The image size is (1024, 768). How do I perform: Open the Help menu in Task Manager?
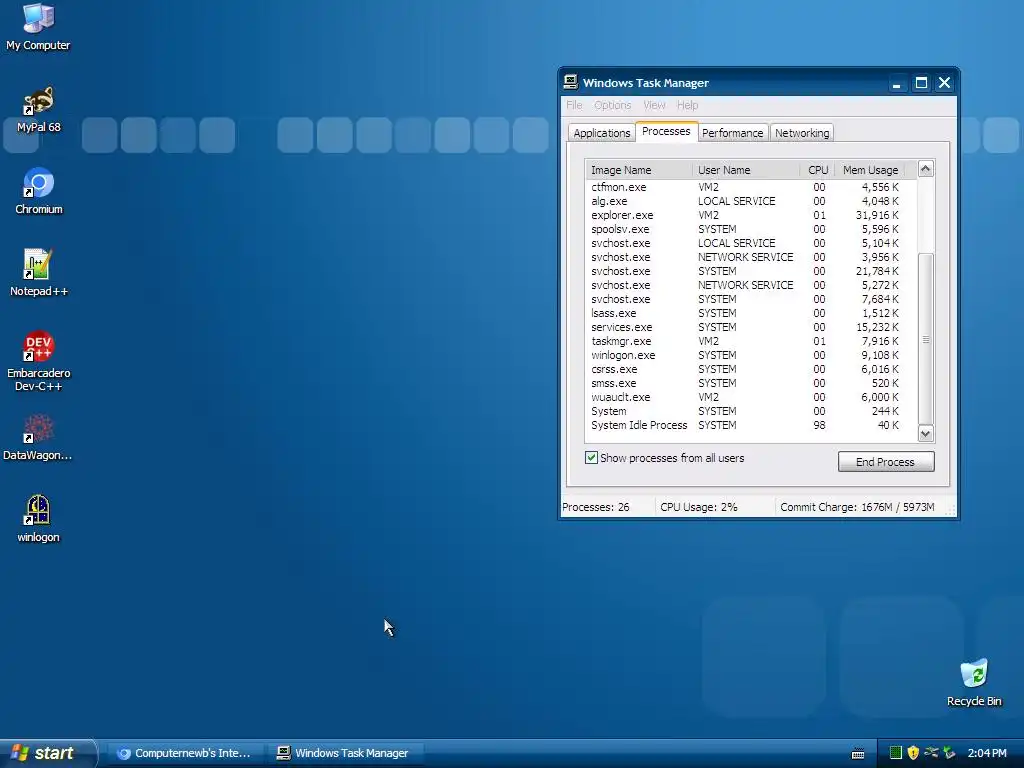click(x=687, y=105)
